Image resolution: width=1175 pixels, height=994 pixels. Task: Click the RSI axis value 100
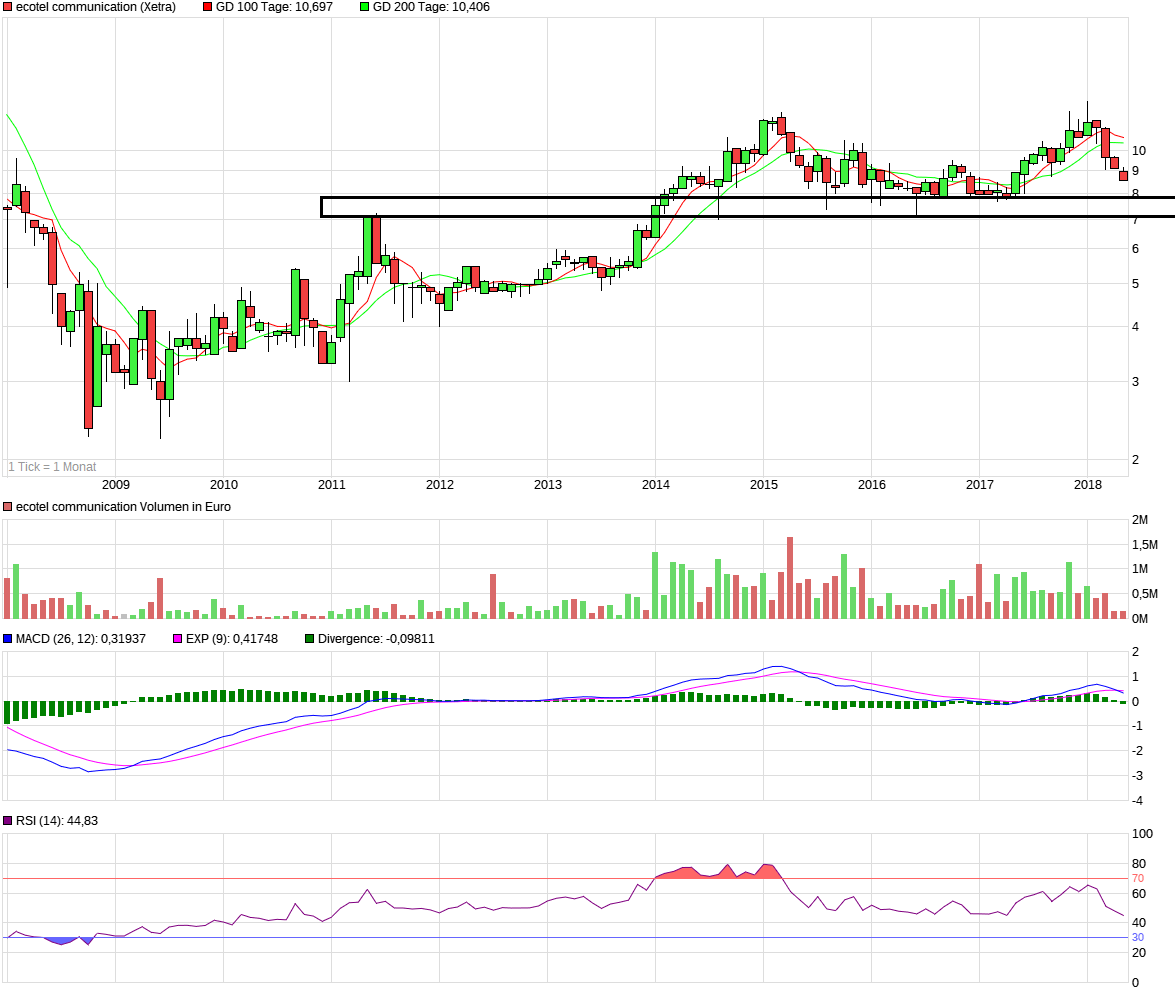coord(1142,834)
